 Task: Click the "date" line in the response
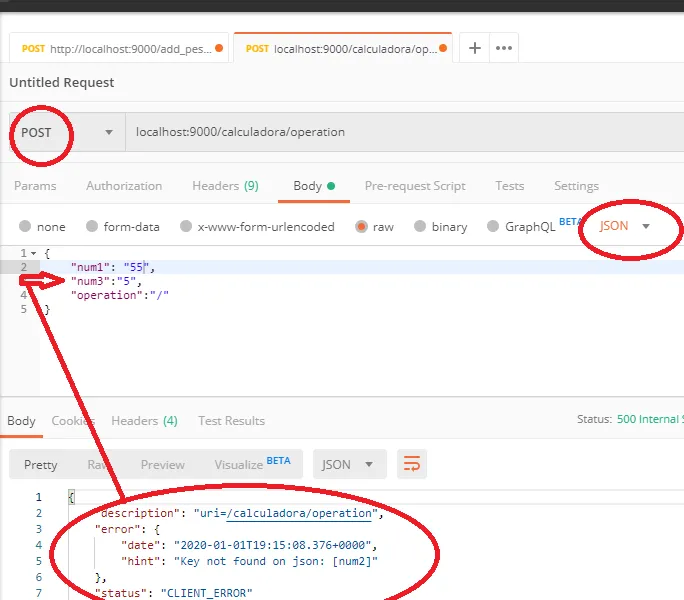click(249, 545)
